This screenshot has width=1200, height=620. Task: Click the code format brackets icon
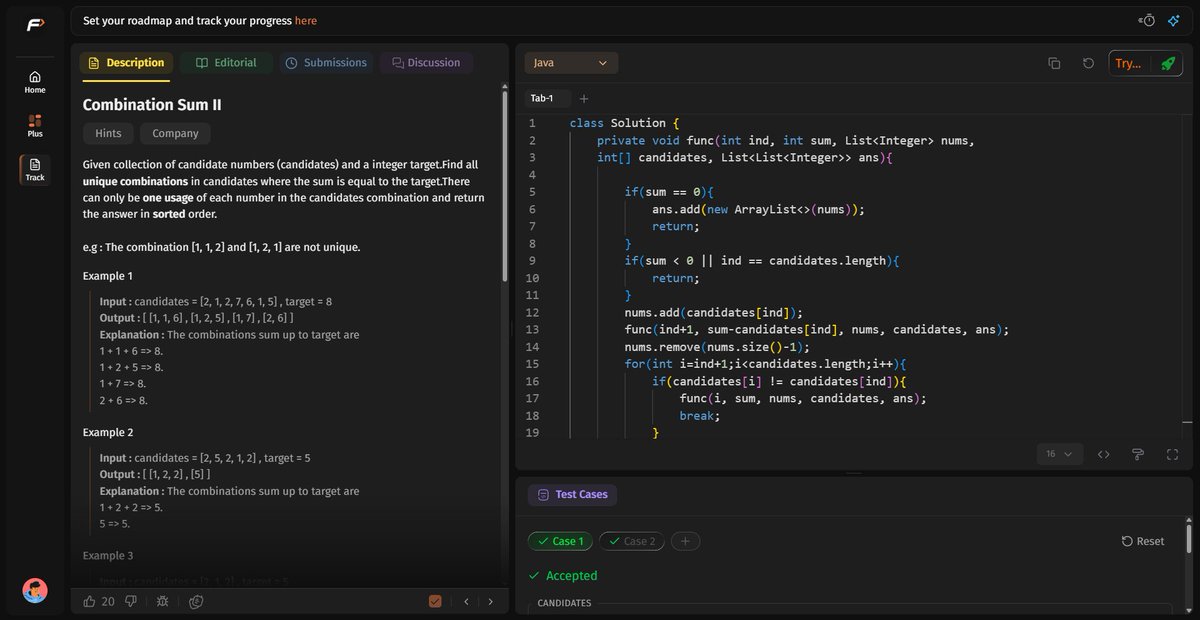(x=1104, y=454)
